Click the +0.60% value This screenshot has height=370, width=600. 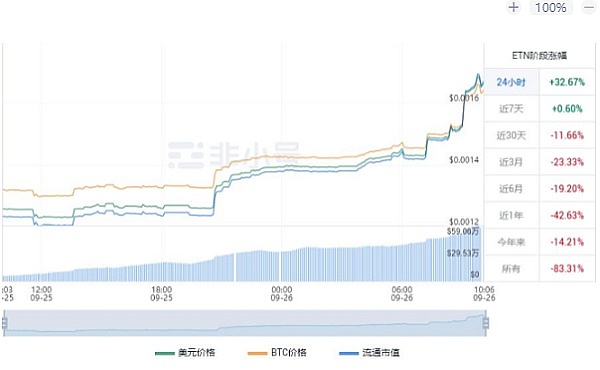click(567, 109)
